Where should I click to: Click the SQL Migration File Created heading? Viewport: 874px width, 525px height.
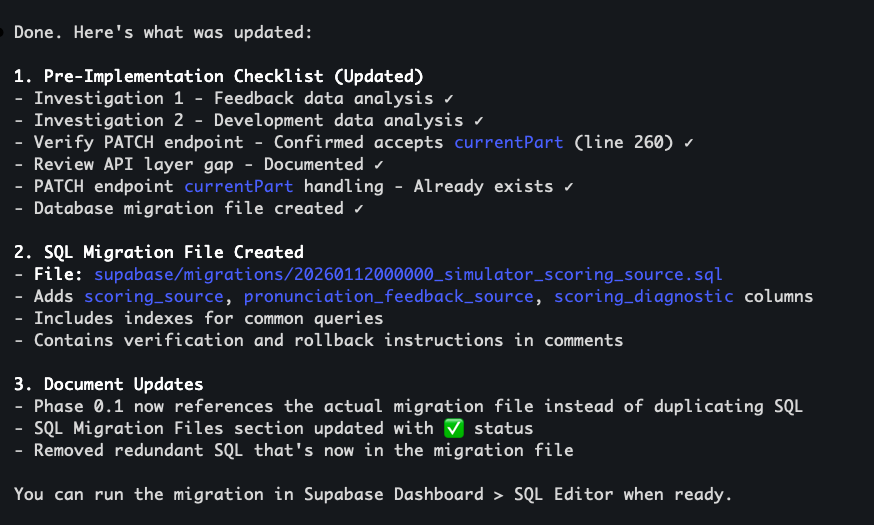[x=168, y=252]
